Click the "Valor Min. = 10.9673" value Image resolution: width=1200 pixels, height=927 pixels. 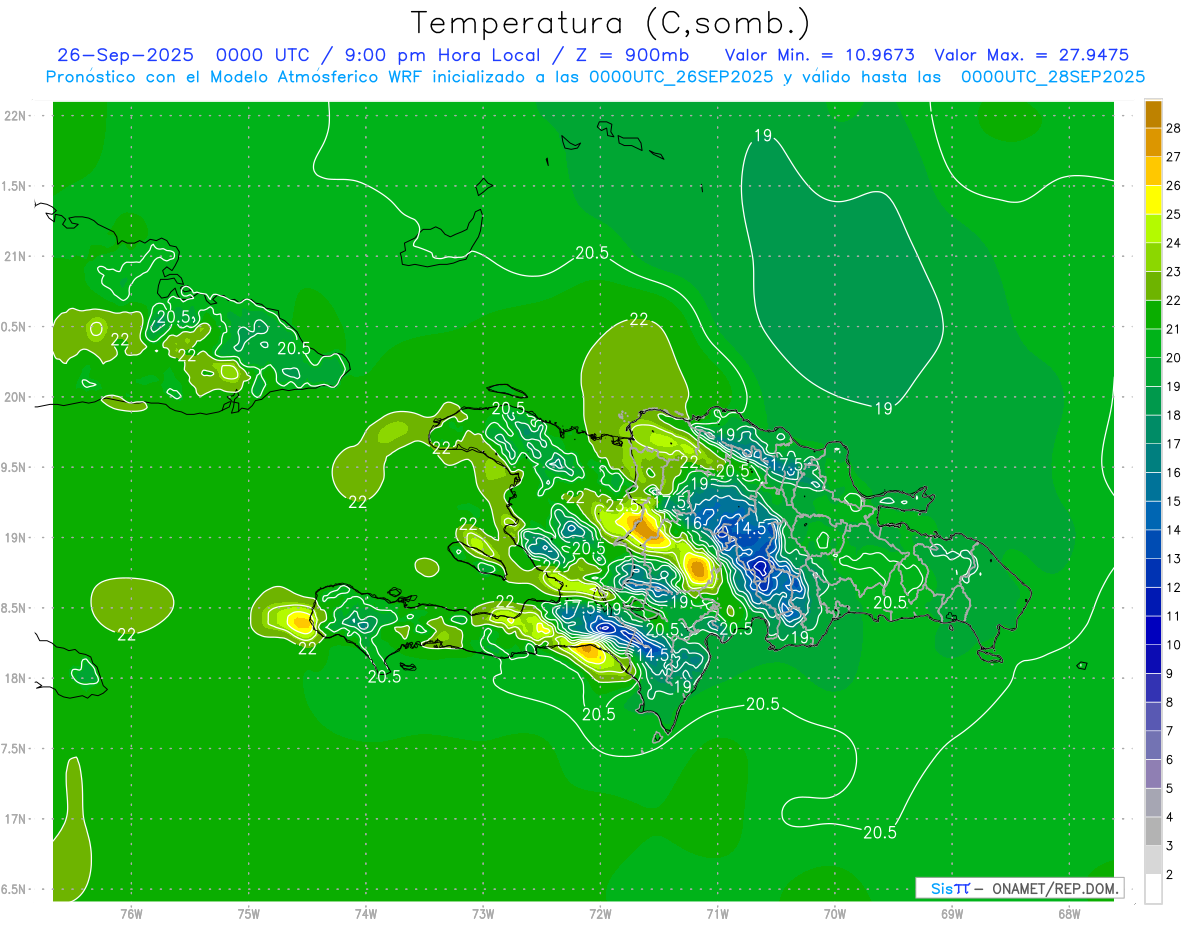[x=818, y=55]
